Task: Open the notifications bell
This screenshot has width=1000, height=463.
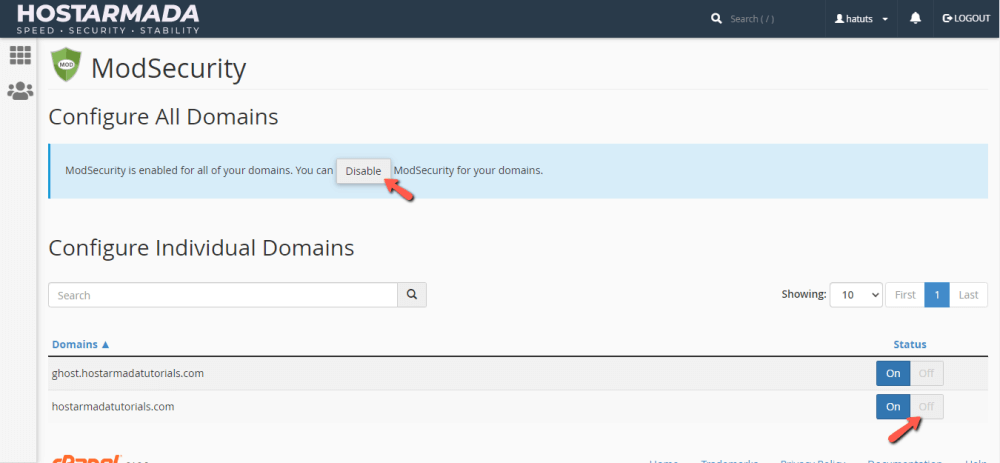Action: click(x=916, y=18)
